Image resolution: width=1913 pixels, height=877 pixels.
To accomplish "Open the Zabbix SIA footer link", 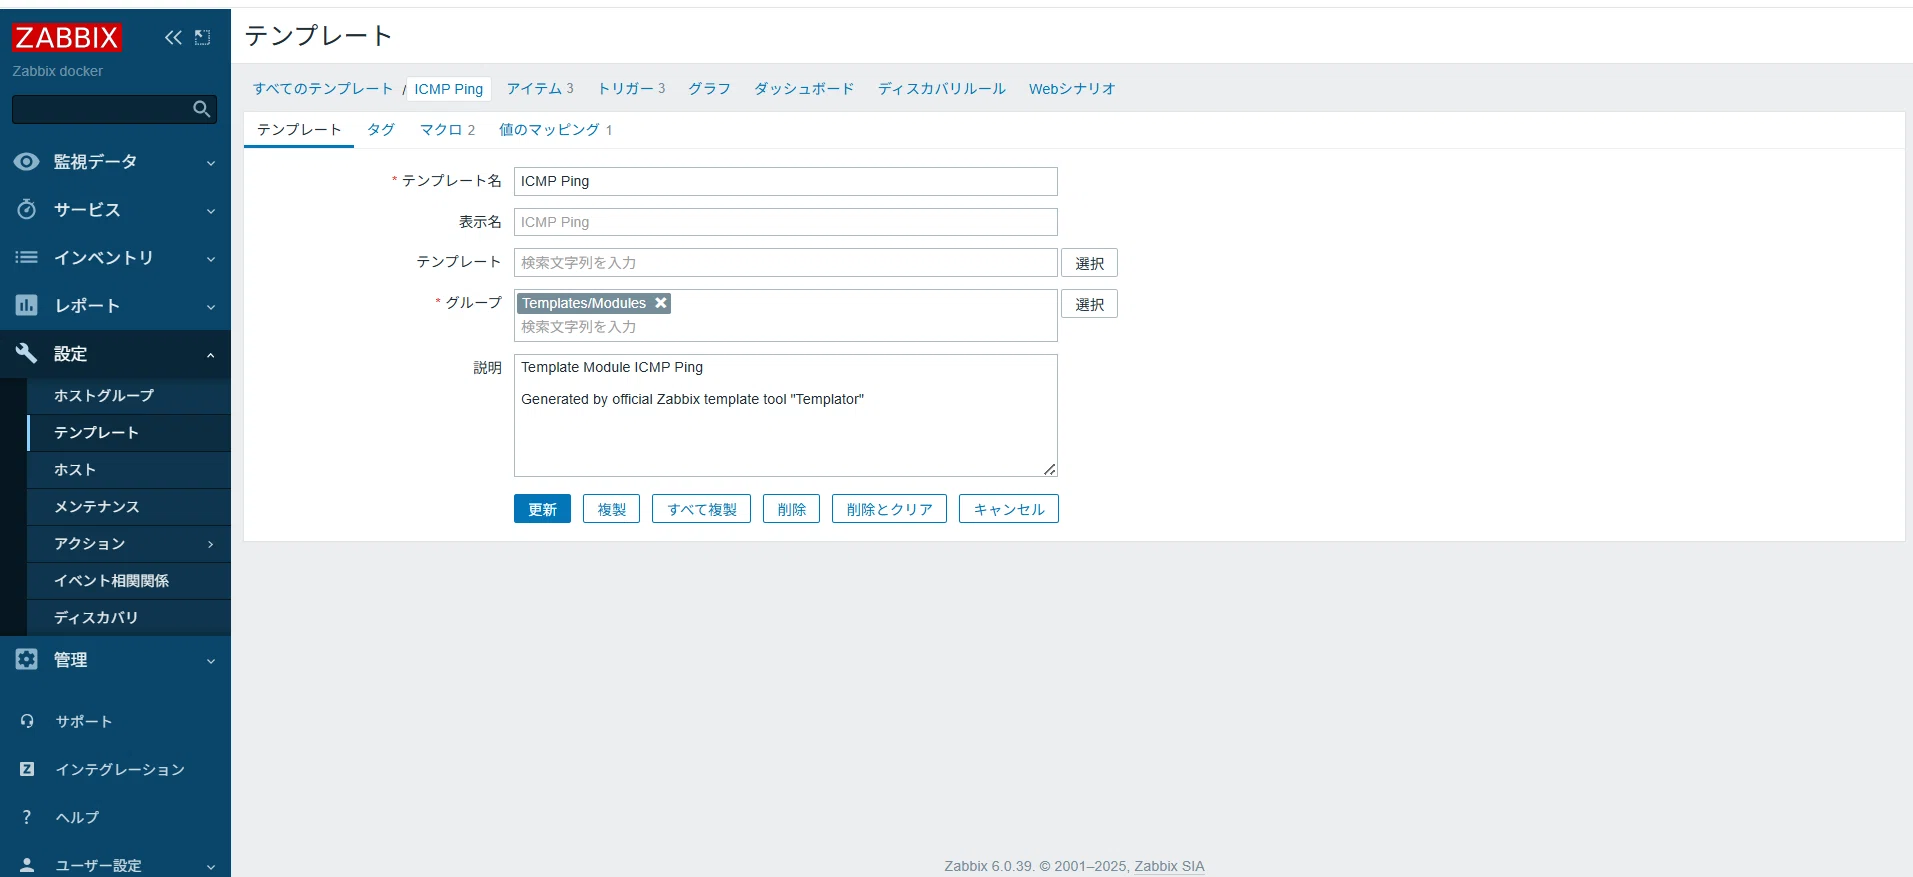I will click(x=1169, y=866).
